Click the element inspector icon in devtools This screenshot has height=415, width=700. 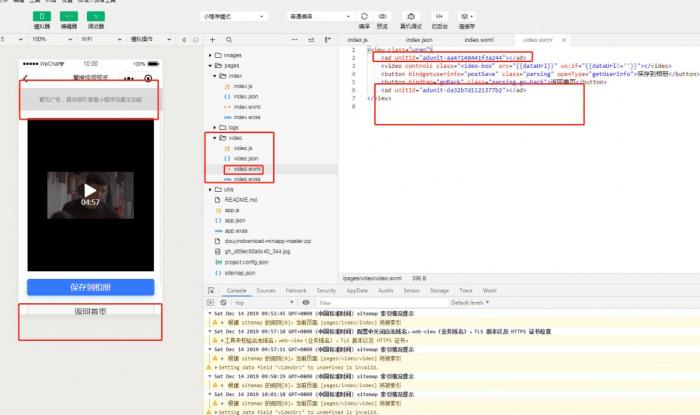[210, 290]
